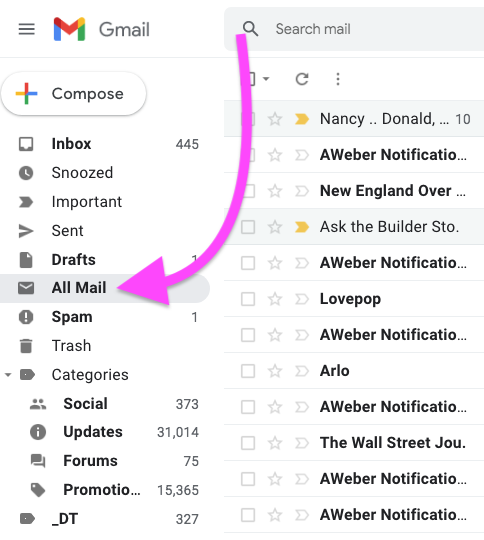Click the Updates info icon

pos(38,432)
